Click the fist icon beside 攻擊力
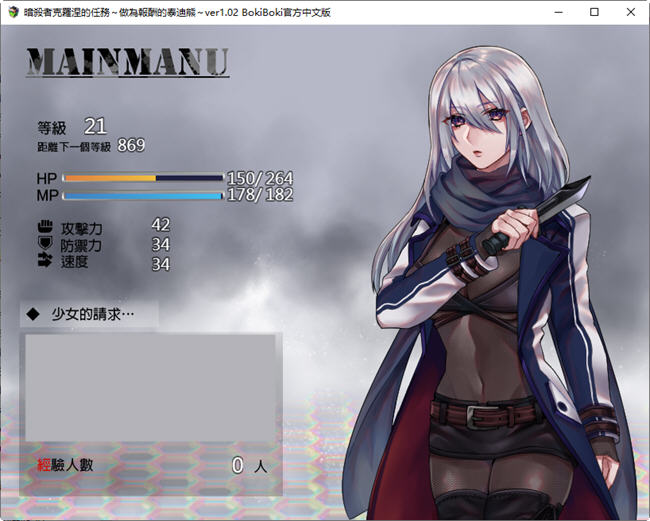The height and width of the screenshot is (521, 650). (43, 227)
